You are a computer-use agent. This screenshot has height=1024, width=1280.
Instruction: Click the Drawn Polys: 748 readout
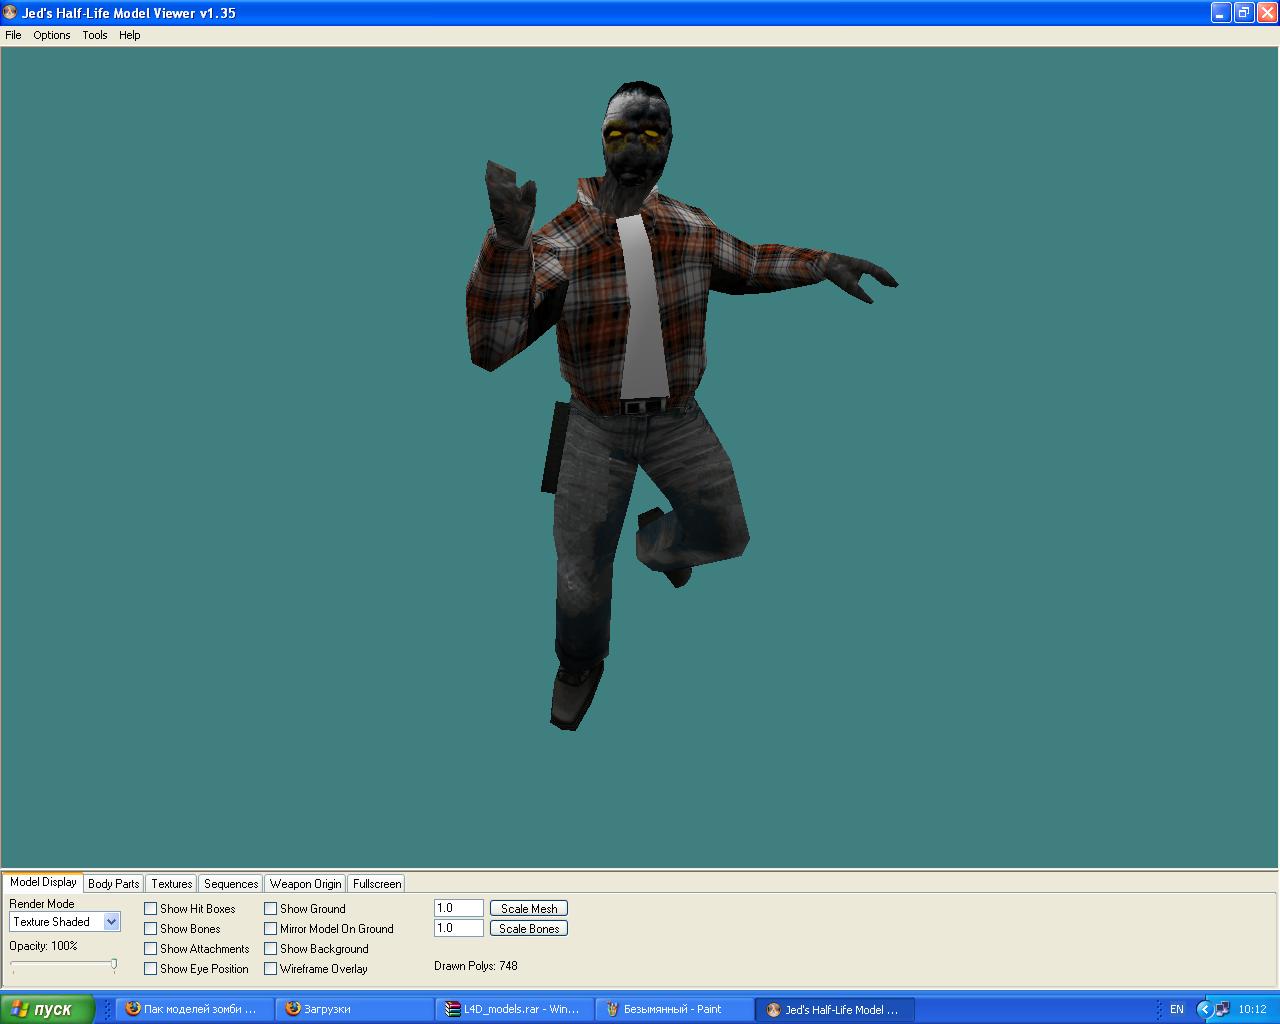click(x=476, y=966)
